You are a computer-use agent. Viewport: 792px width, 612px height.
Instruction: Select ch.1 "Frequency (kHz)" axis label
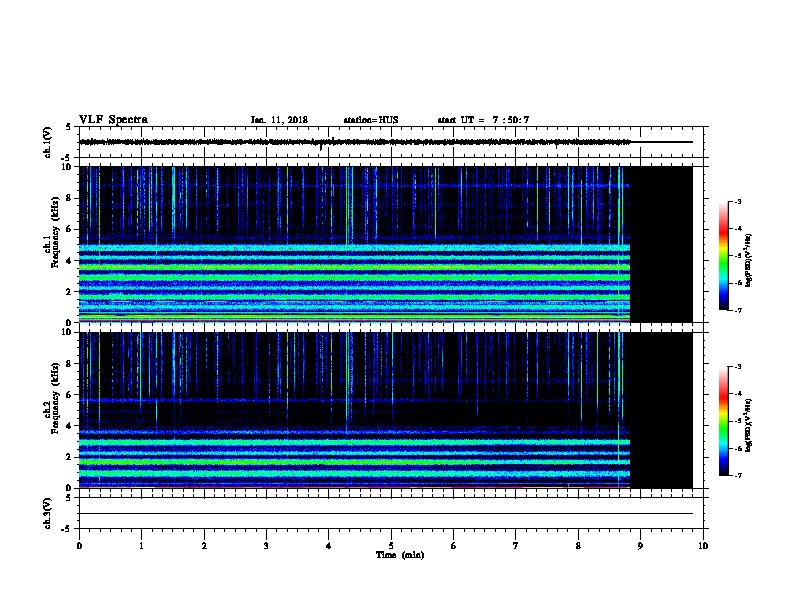55,232
